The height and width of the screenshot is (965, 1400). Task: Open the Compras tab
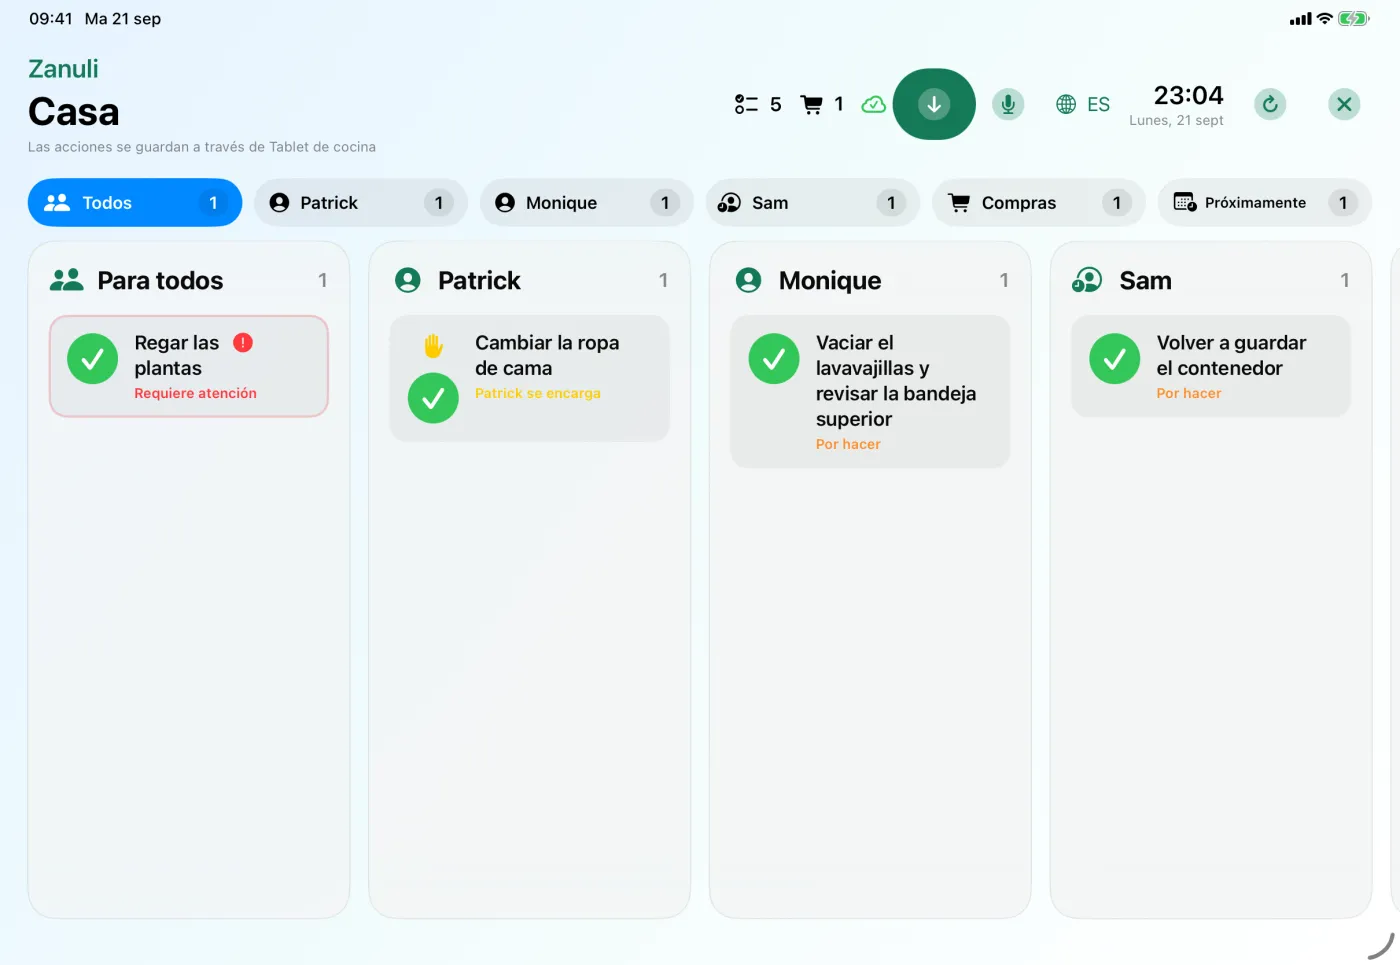tap(1039, 203)
